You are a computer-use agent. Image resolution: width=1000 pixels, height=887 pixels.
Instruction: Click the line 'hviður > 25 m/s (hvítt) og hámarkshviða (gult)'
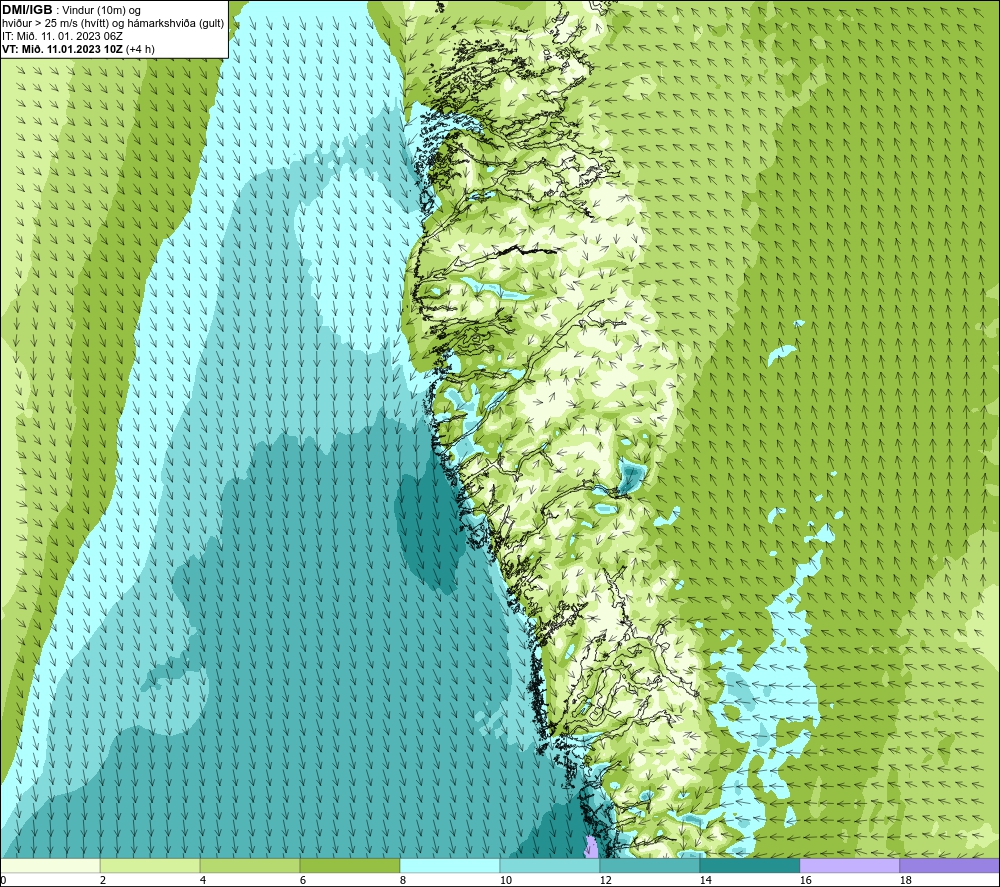[113, 23]
